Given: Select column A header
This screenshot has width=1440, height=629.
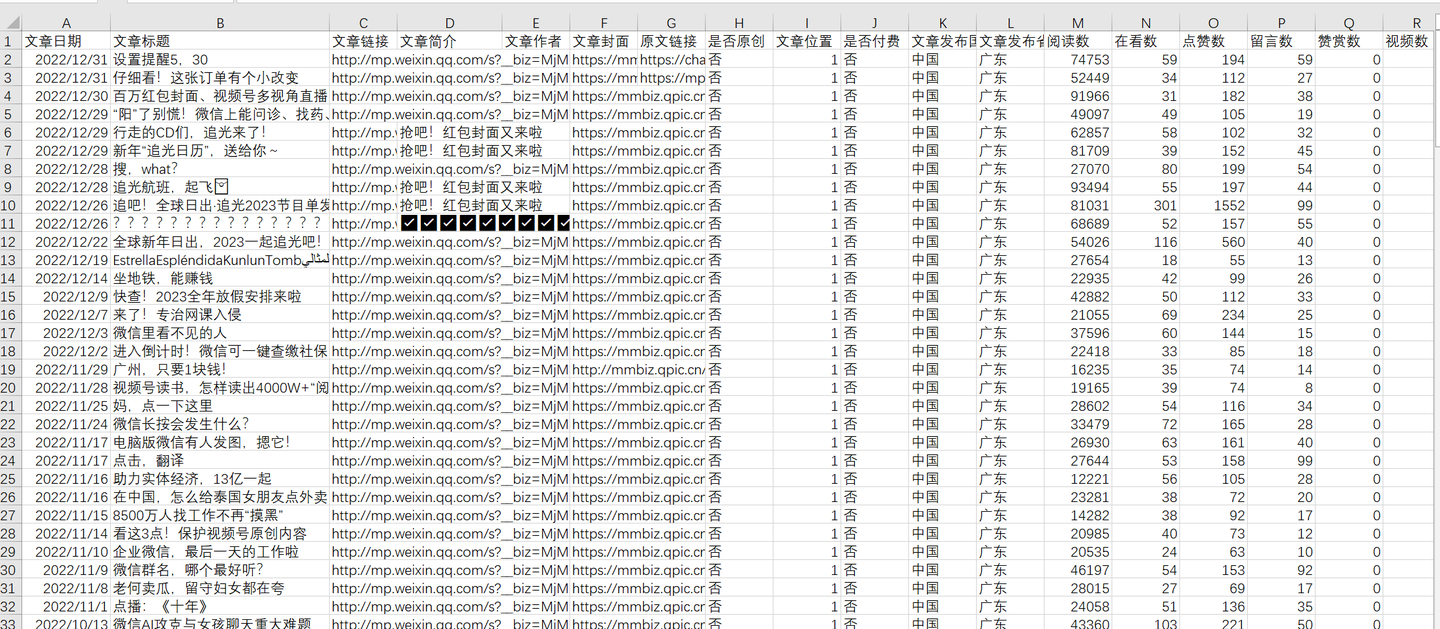Looking at the screenshot, I should [x=66, y=23].
